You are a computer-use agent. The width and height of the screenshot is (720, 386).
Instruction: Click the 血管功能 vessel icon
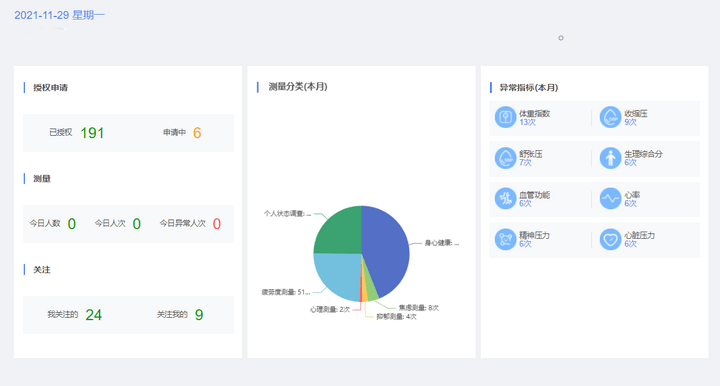(505, 198)
